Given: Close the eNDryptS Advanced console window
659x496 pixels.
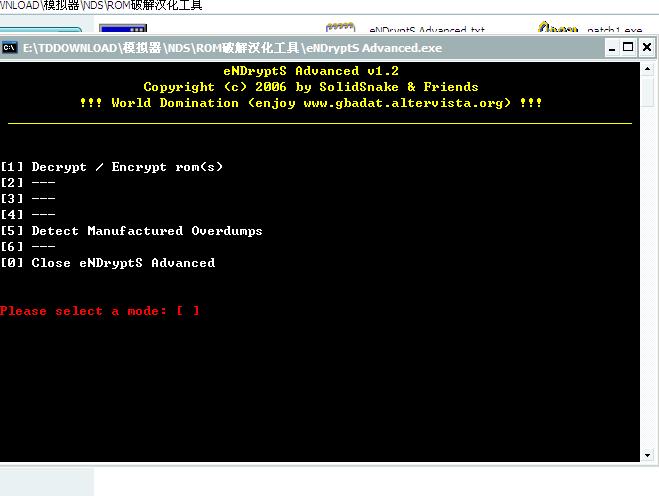Looking at the screenshot, I should [x=647, y=47].
